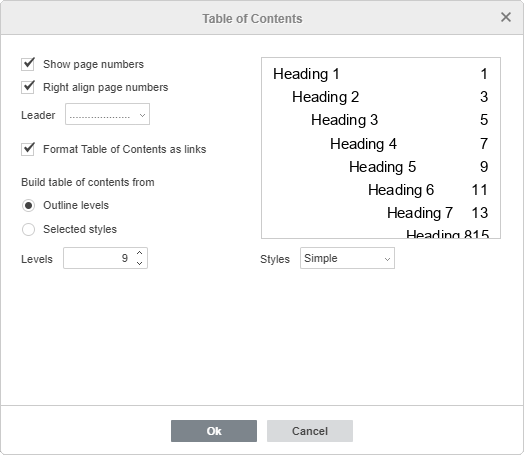Image resolution: width=524 pixels, height=455 pixels.
Task: Decrease Levels with the down arrow
Action: pyautogui.click(x=140, y=263)
